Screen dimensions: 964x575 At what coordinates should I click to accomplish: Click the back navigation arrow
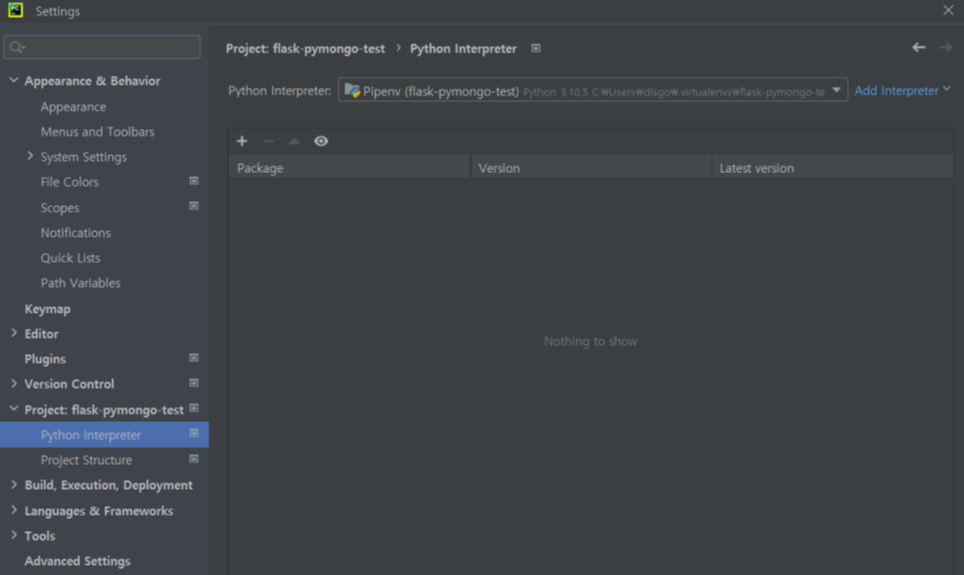pyautogui.click(x=919, y=47)
